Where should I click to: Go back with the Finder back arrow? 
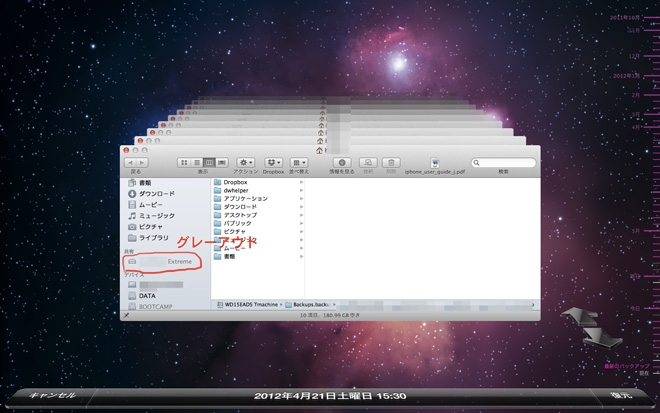pyautogui.click(x=130, y=163)
